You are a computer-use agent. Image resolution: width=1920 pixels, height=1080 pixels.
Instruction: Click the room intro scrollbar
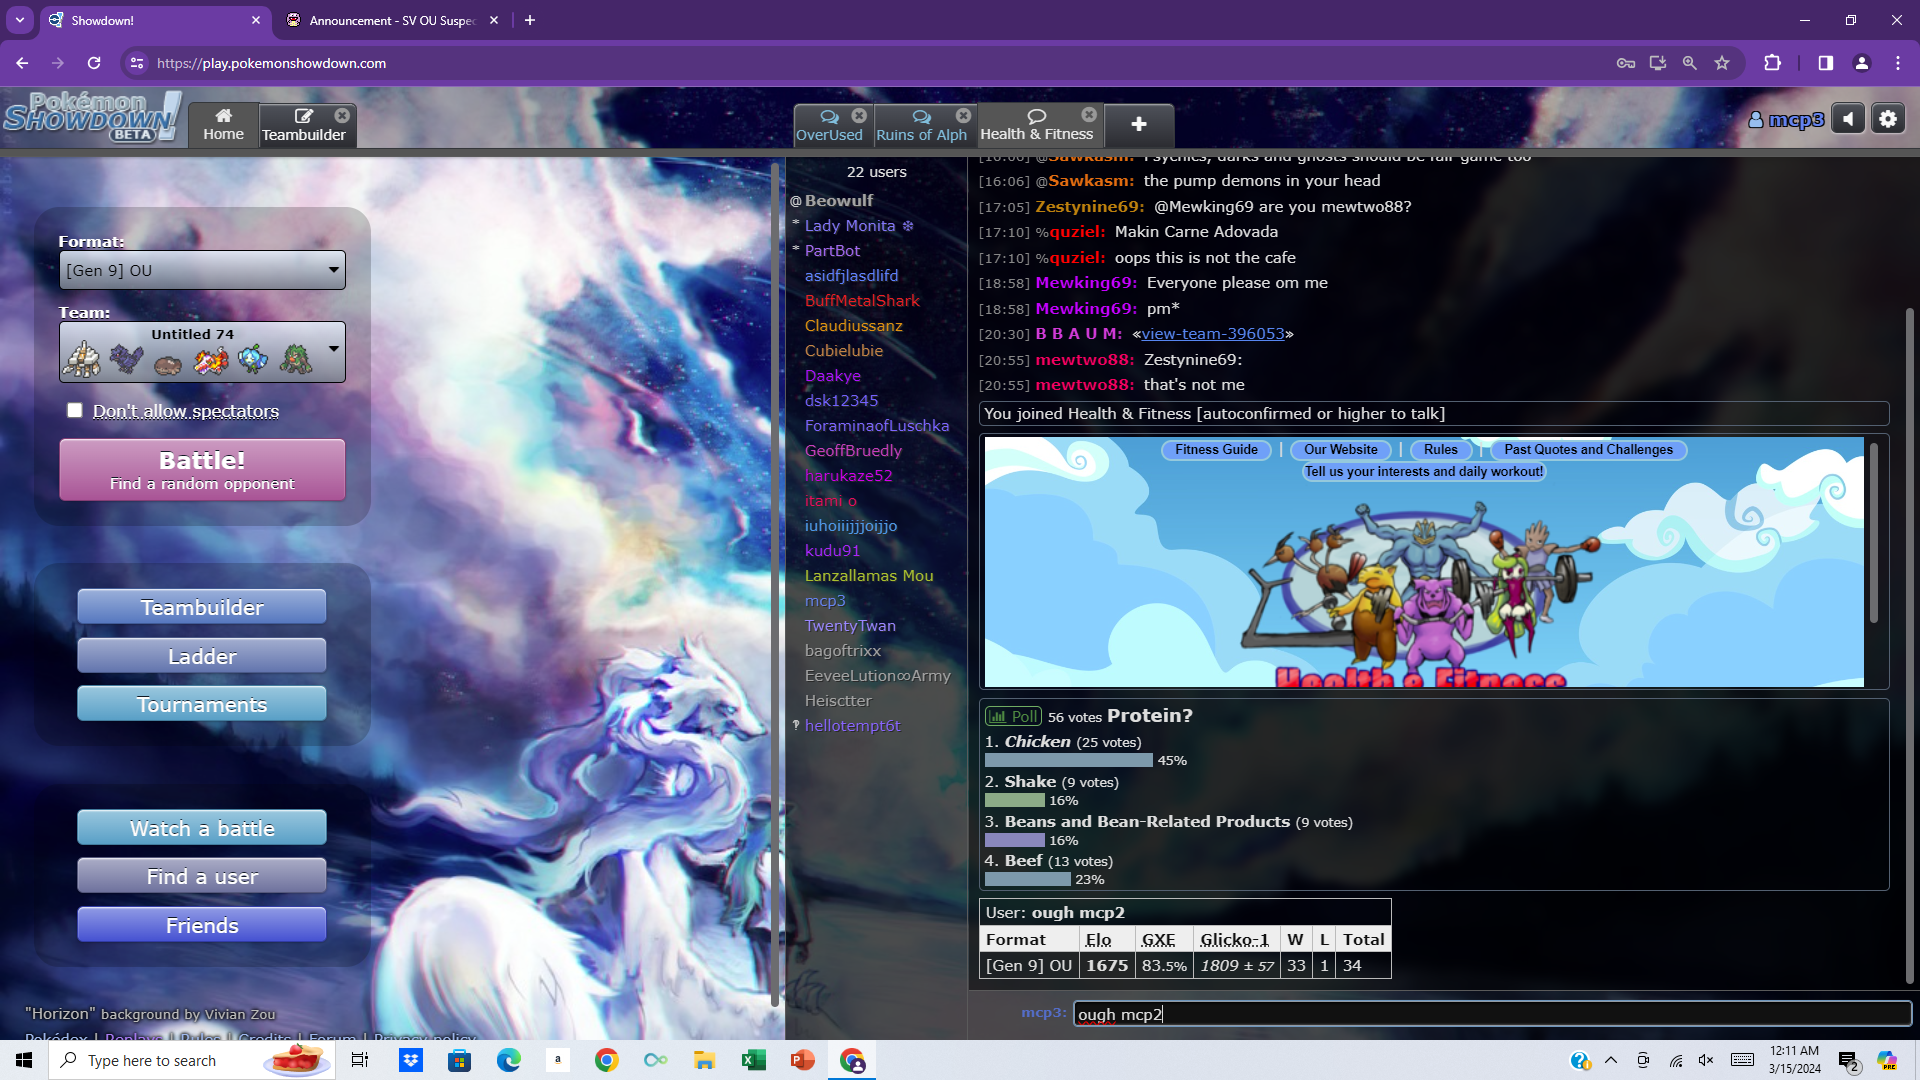(1873, 535)
